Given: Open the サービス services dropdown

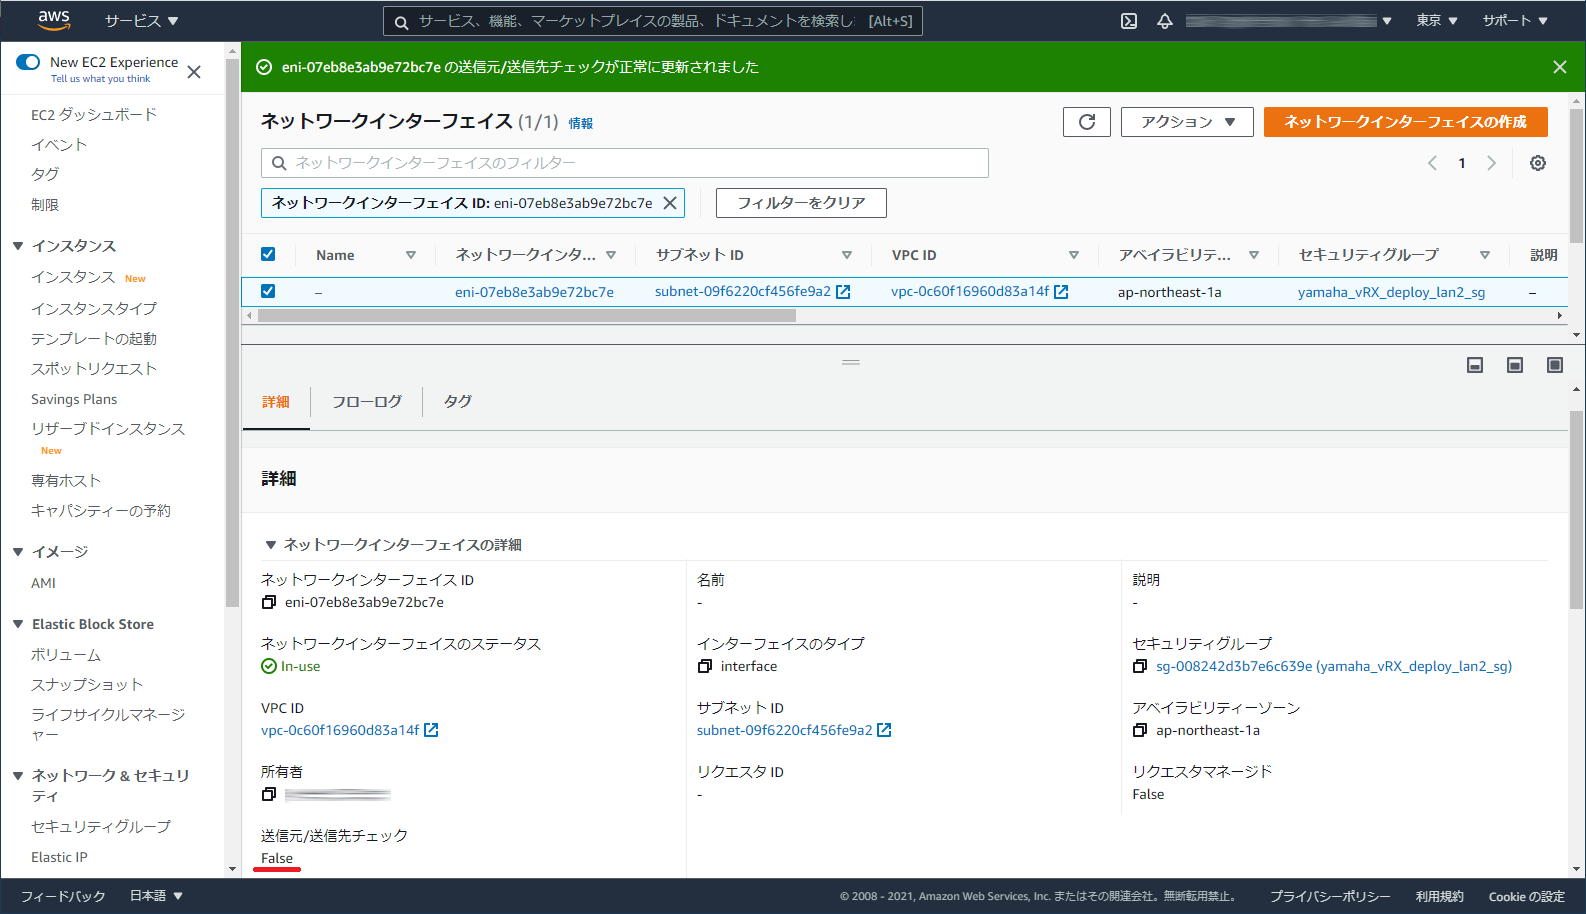Looking at the screenshot, I should (141, 21).
